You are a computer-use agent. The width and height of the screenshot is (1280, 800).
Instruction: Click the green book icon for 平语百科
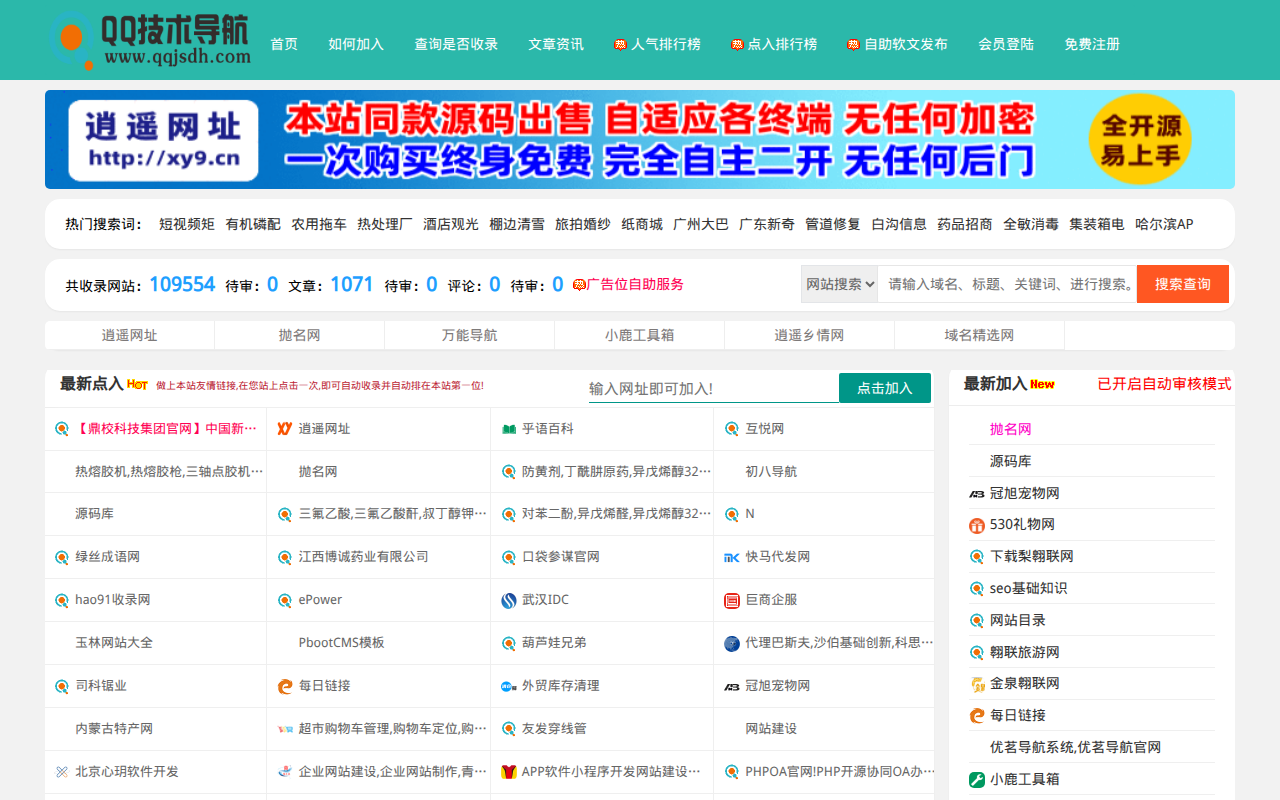point(507,428)
